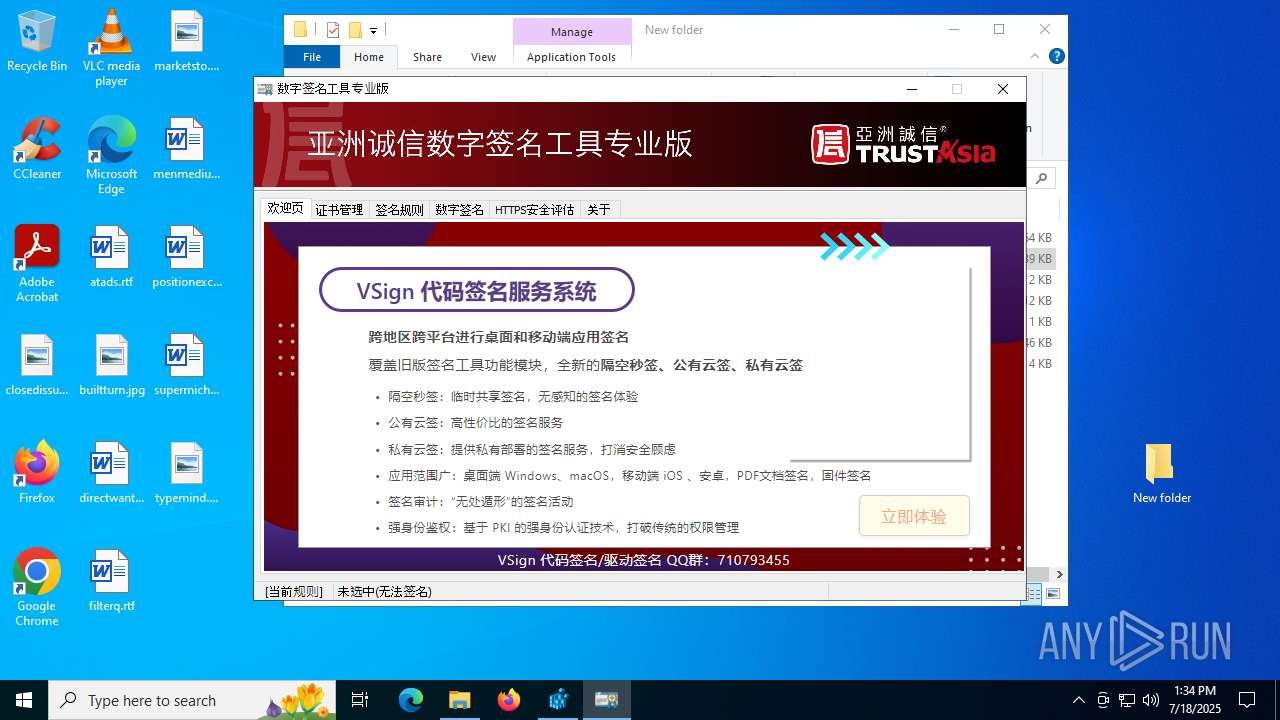Open Edge from the taskbar
Image resolution: width=1280 pixels, height=720 pixels.
411,700
